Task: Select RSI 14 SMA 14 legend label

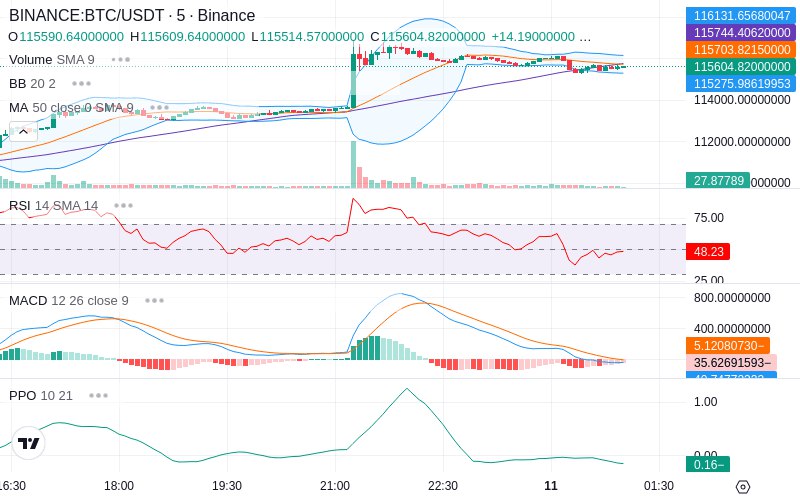Action: coord(53,206)
